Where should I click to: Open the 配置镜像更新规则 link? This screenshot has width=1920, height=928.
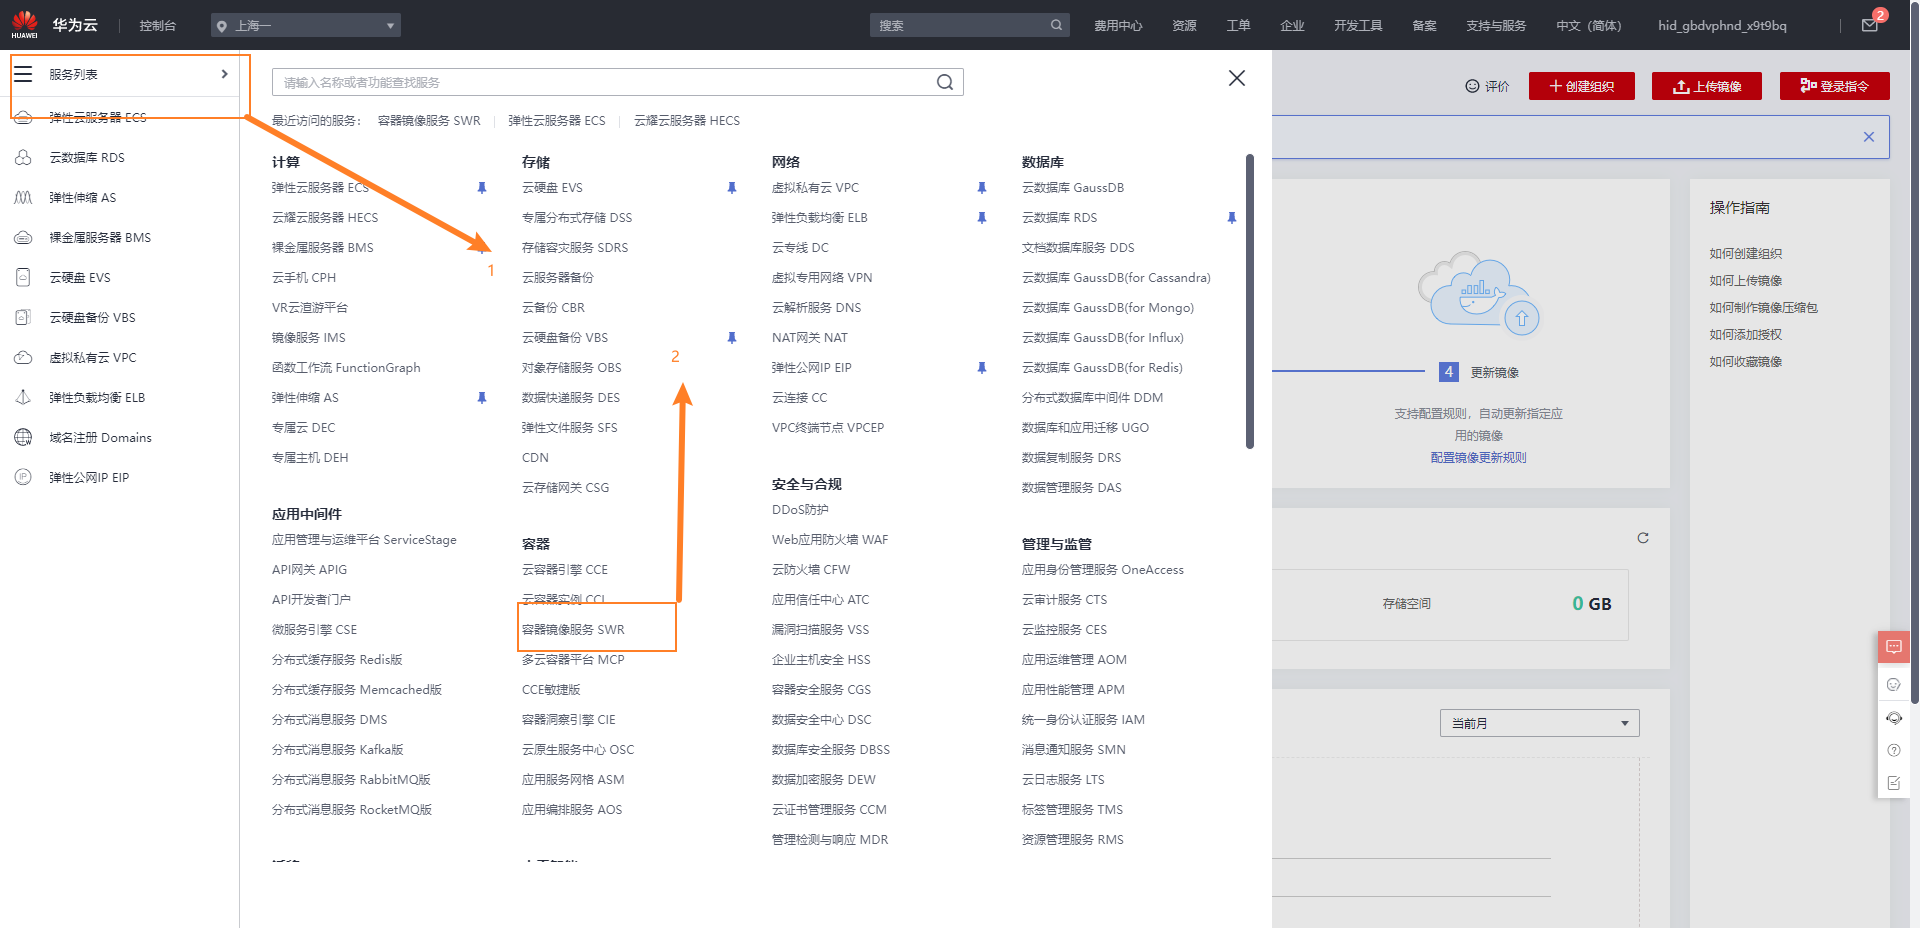1479,458
